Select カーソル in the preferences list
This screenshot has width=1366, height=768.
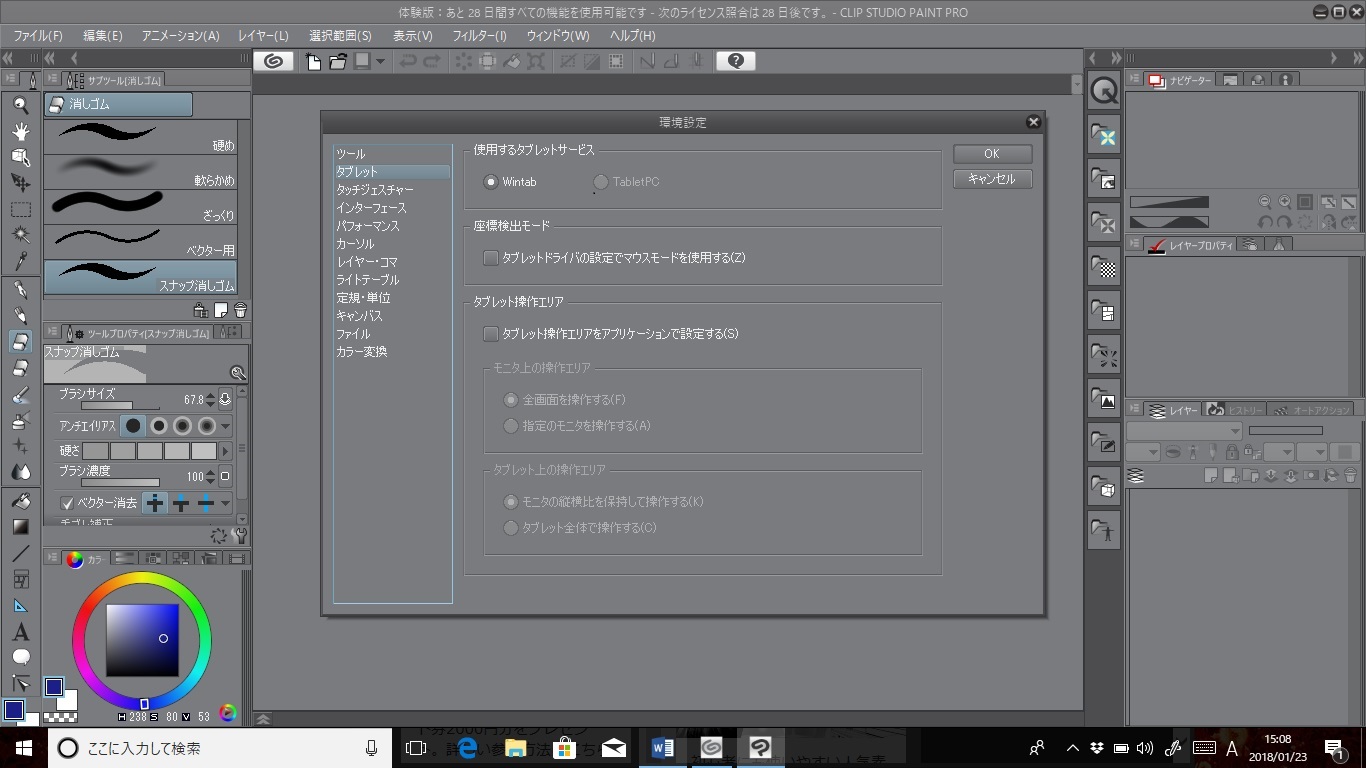point(355,244)
